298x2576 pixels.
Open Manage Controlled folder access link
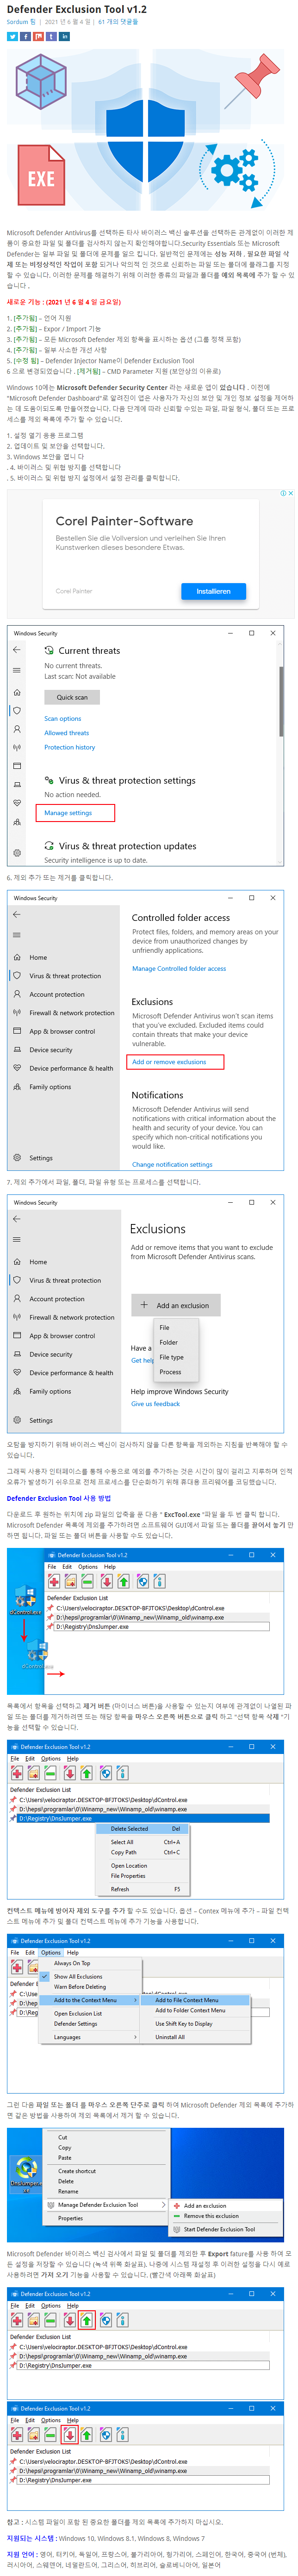179,968
